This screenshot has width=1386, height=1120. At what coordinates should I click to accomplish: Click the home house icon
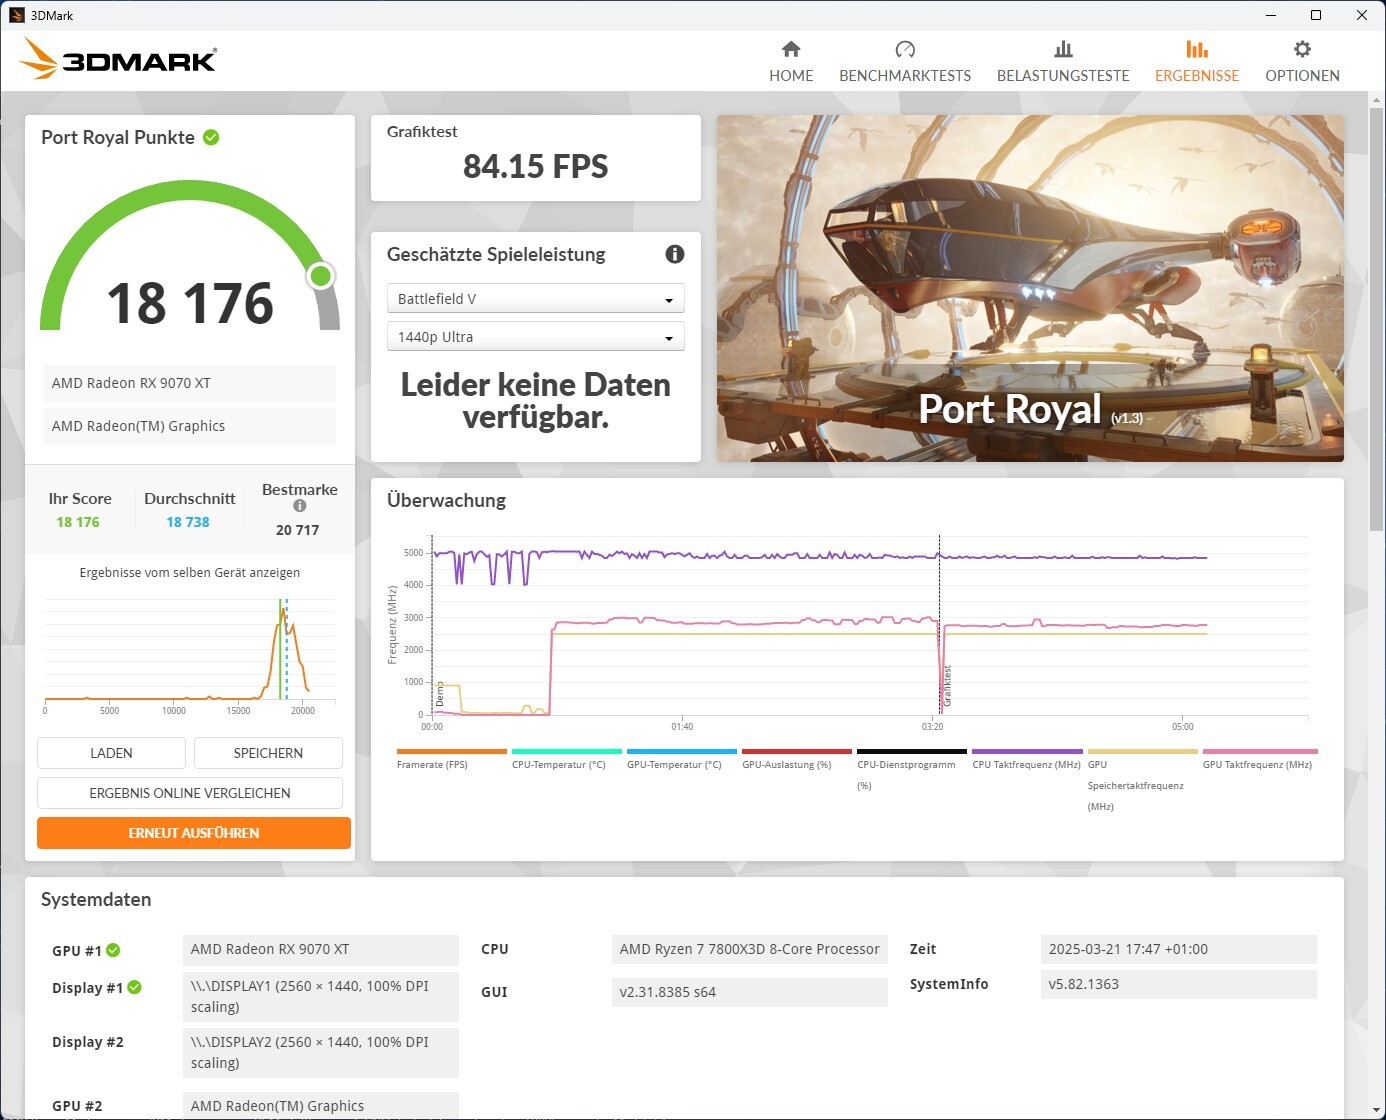click(791, 49)
